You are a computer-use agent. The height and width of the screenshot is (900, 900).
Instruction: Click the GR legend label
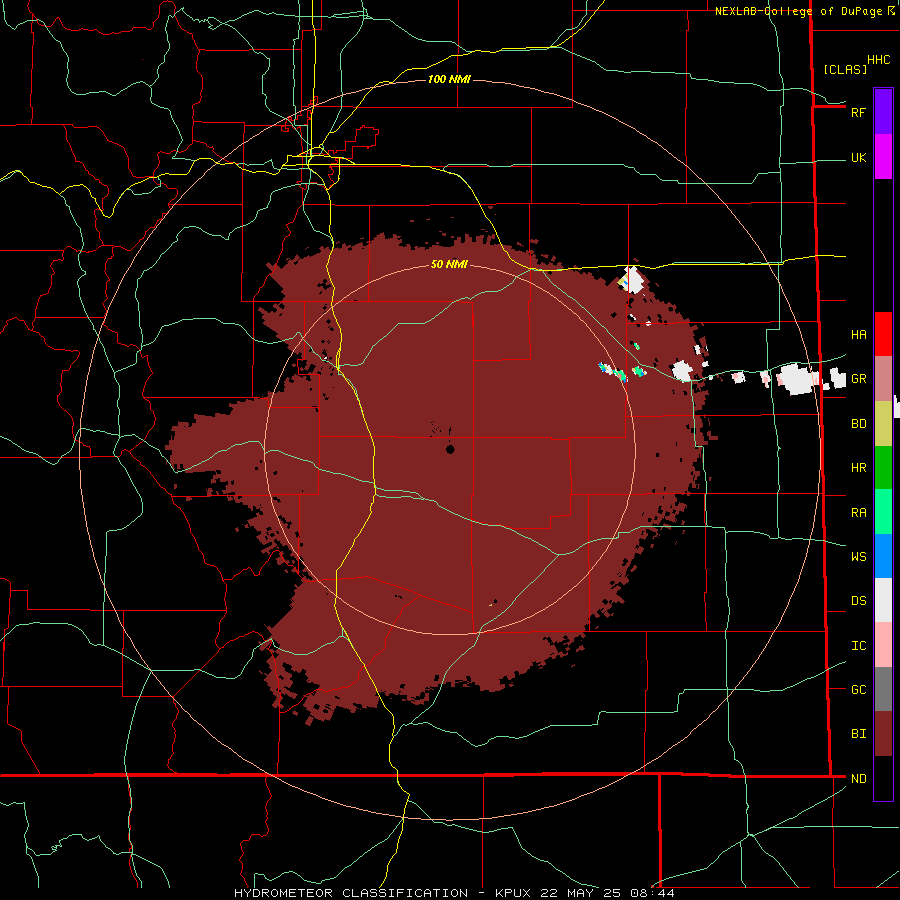858,379
